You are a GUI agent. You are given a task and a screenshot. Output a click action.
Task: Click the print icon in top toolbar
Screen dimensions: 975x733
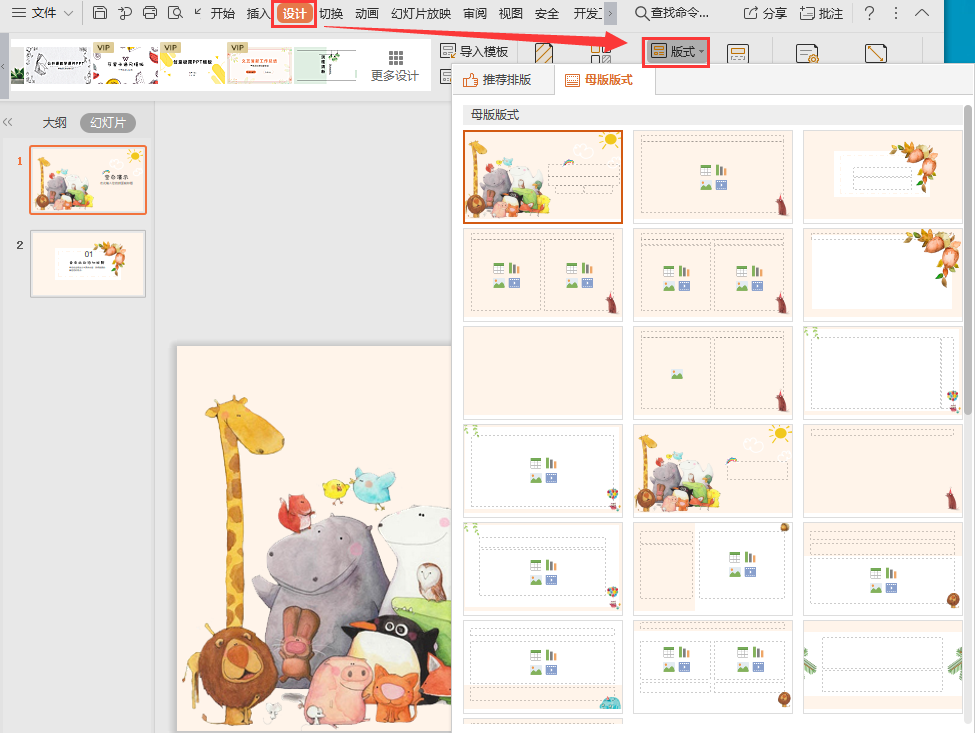[150, 13]
